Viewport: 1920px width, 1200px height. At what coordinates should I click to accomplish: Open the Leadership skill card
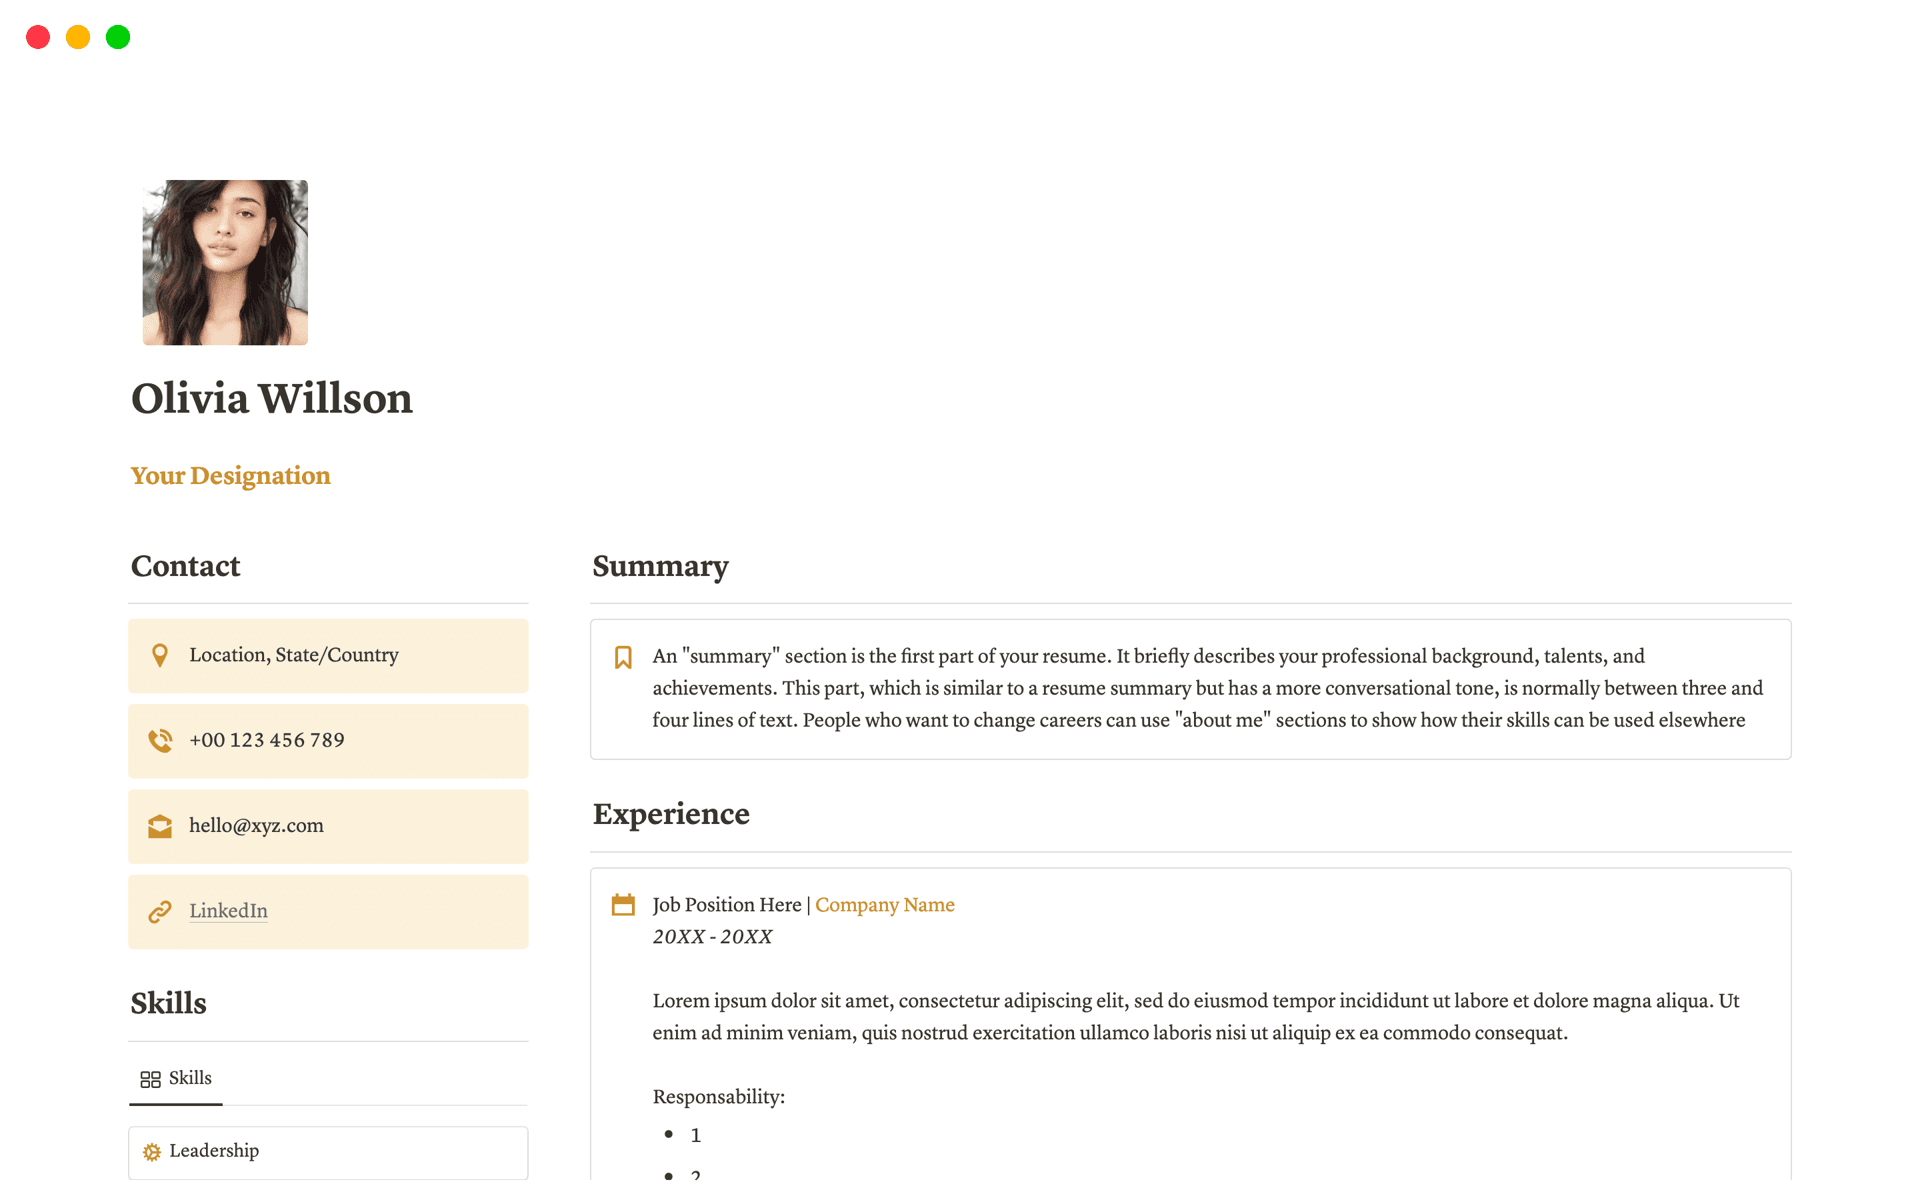[x=328, y=1152]
